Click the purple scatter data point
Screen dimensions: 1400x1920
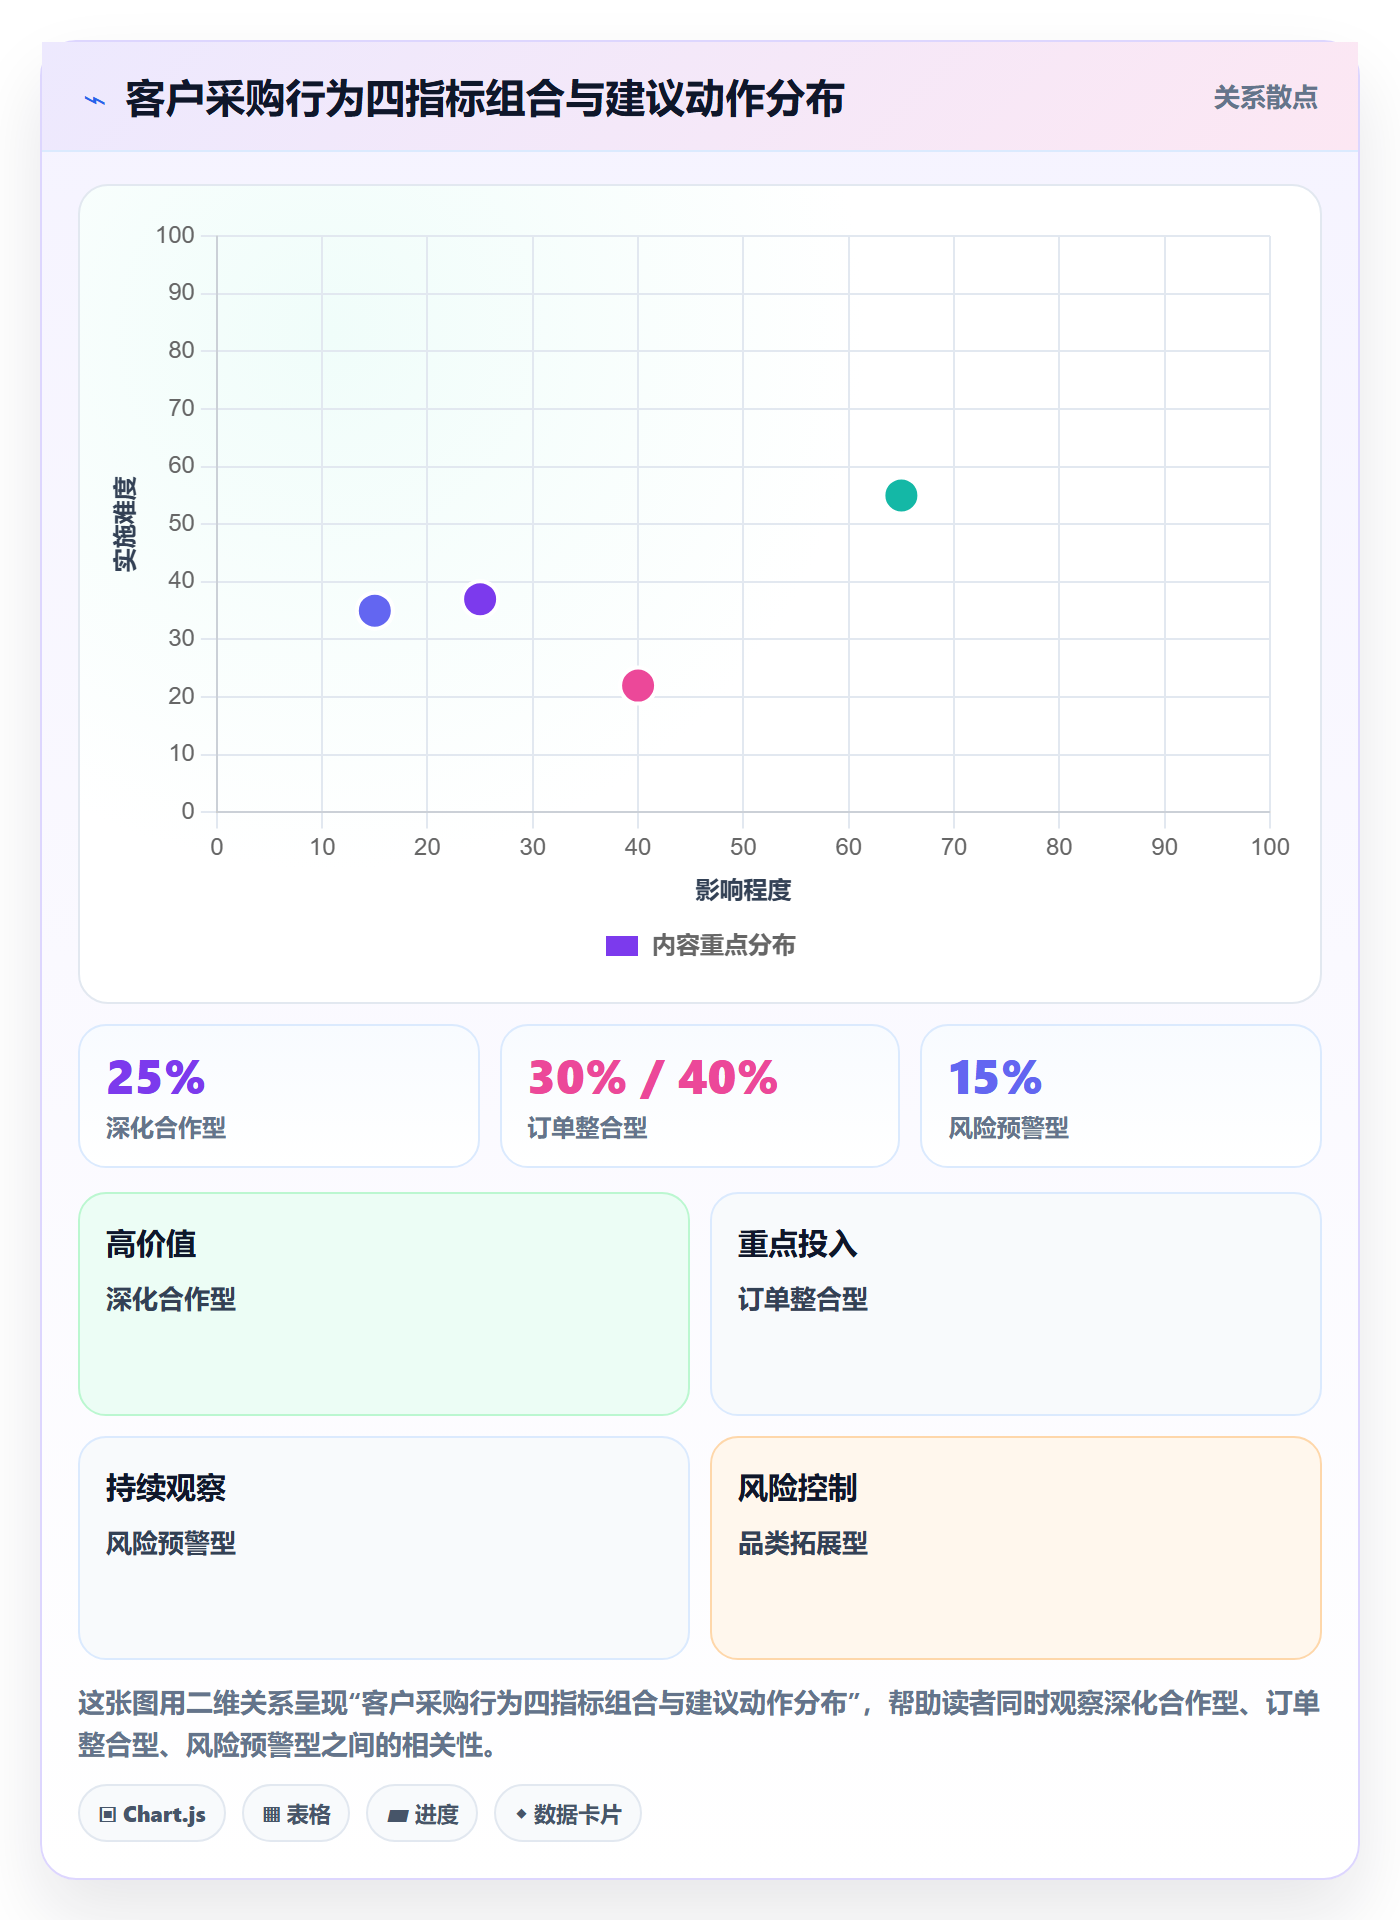(x=480, y=599)
